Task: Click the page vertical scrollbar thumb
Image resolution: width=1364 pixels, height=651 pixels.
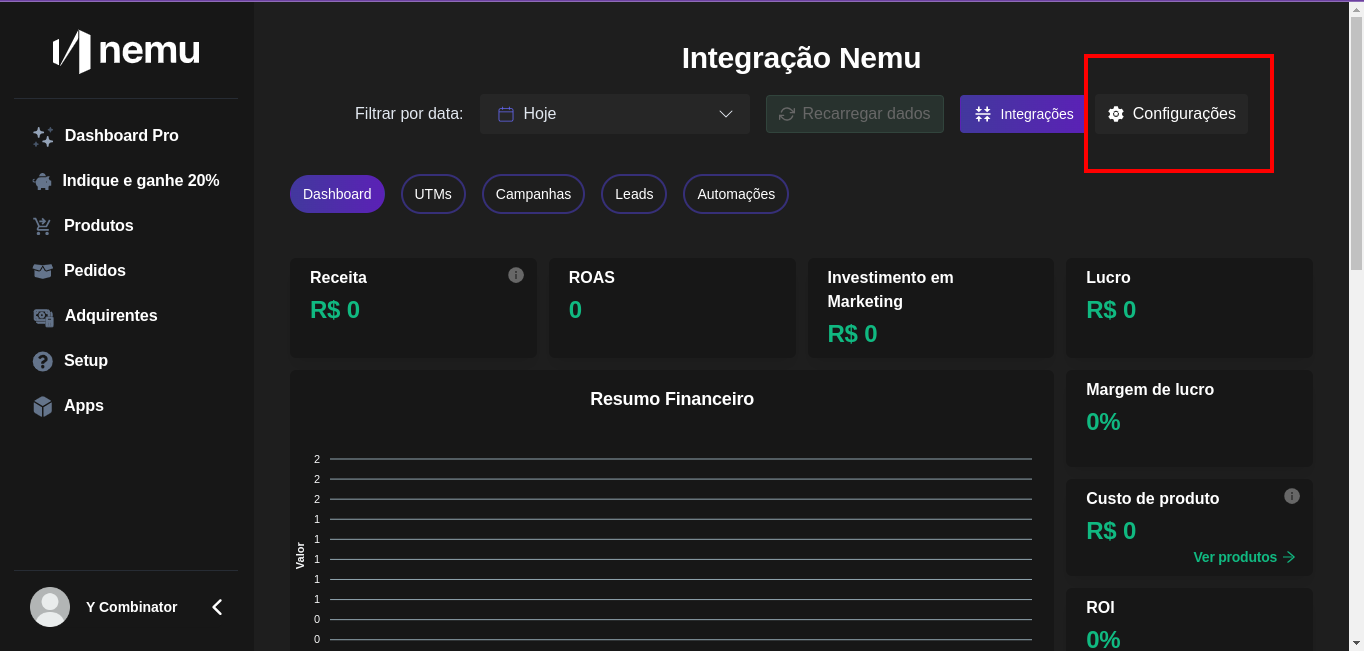Action: [1356, 142]
